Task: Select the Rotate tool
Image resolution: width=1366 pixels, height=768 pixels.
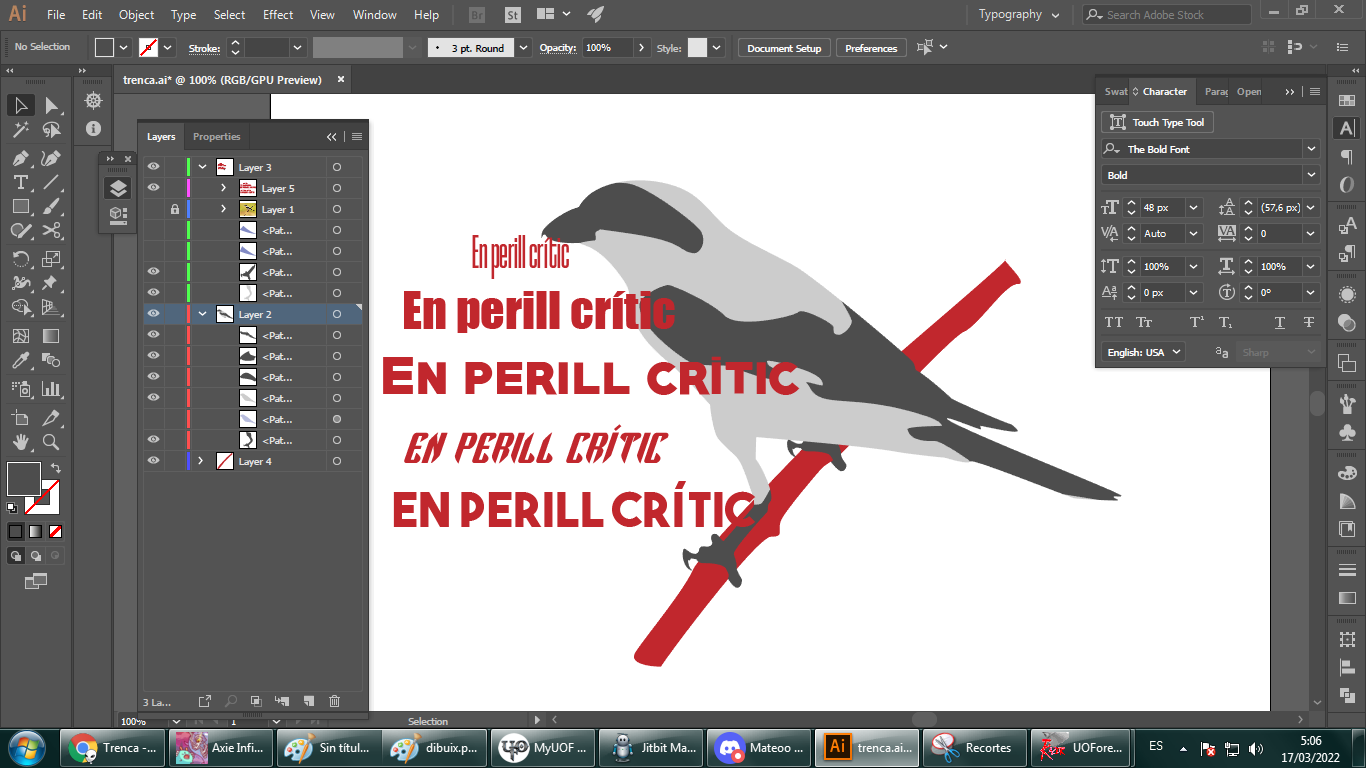Action: (x=21, y=259)
